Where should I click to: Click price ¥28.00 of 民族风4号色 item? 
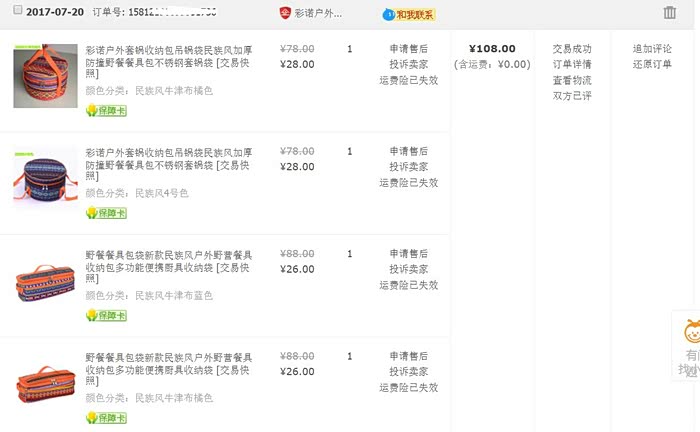coord(297,167)
